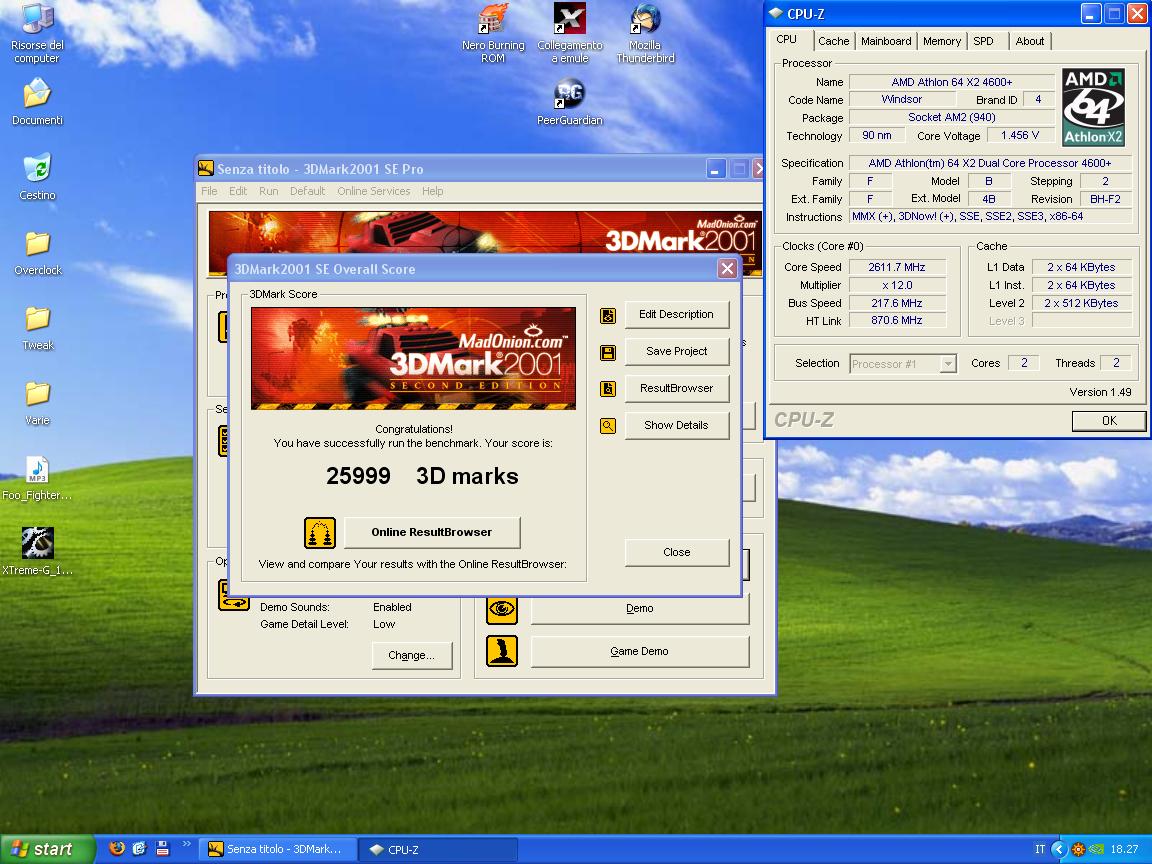Open the Run menu in 3DMark2001
This screenshot has height=864, width=1152.
(x=268, y=191)
